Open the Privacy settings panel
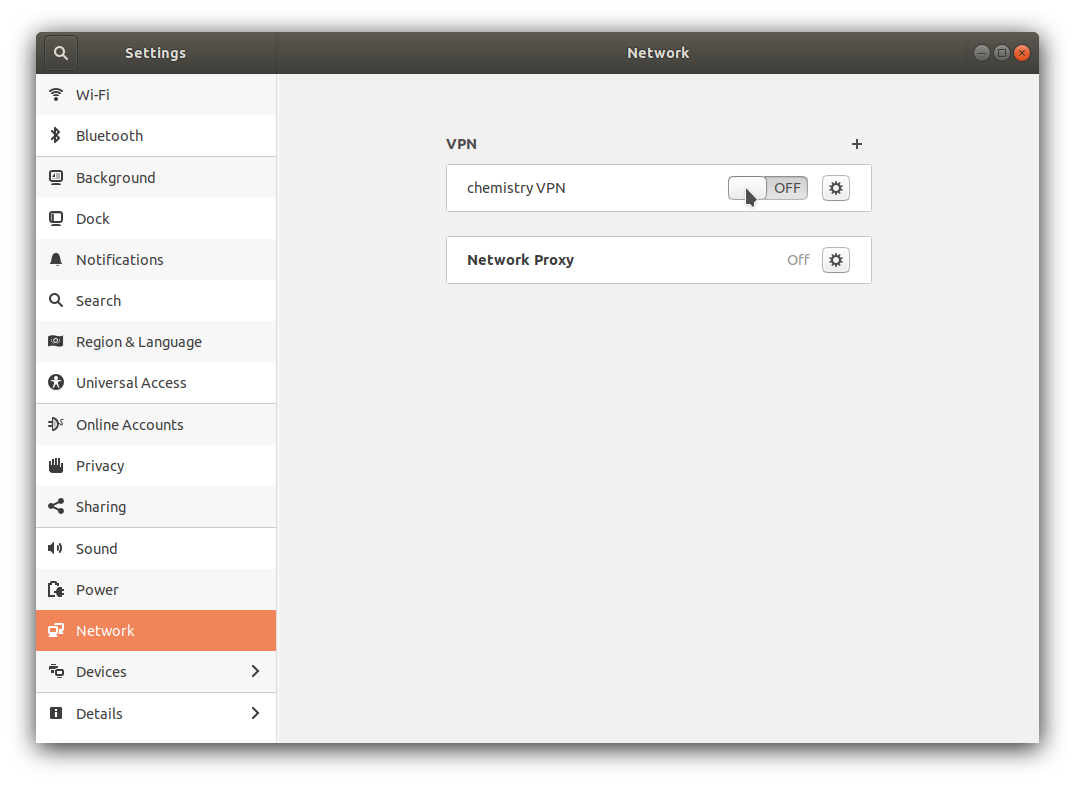 156,466
